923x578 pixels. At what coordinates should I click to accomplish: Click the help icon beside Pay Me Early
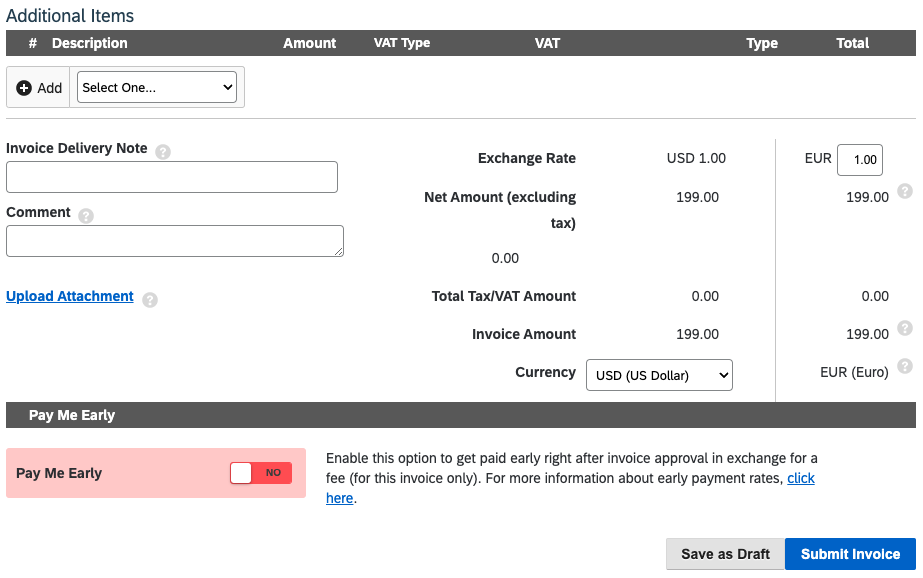(x=116, y=473)
